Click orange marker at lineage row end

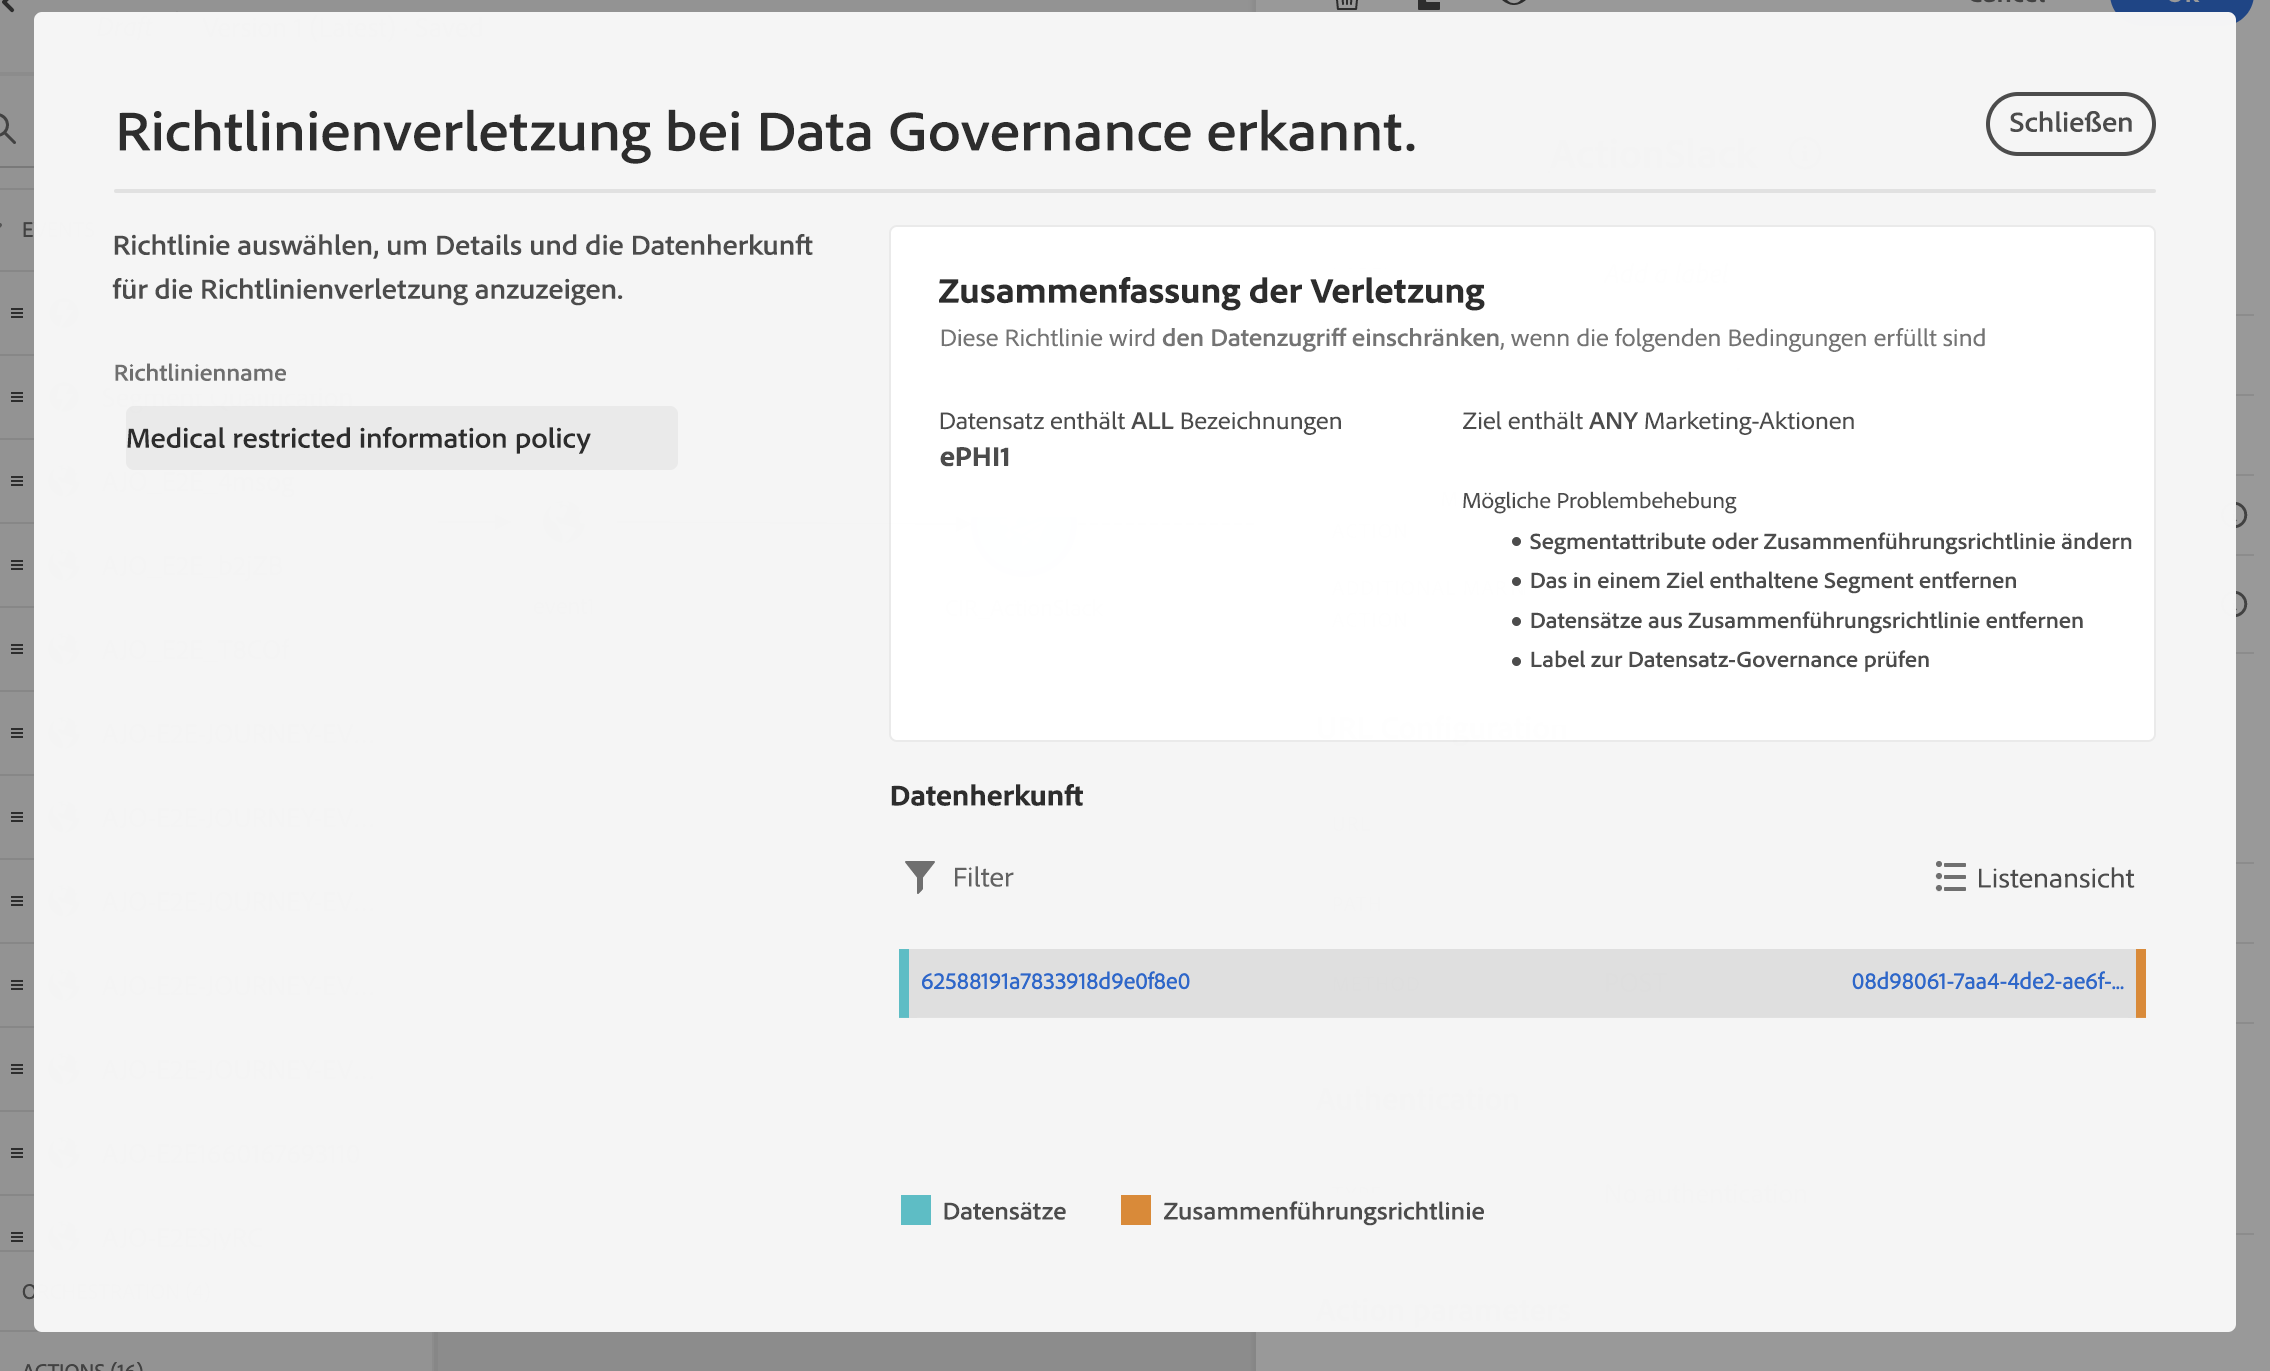(x=2140, y=983)
